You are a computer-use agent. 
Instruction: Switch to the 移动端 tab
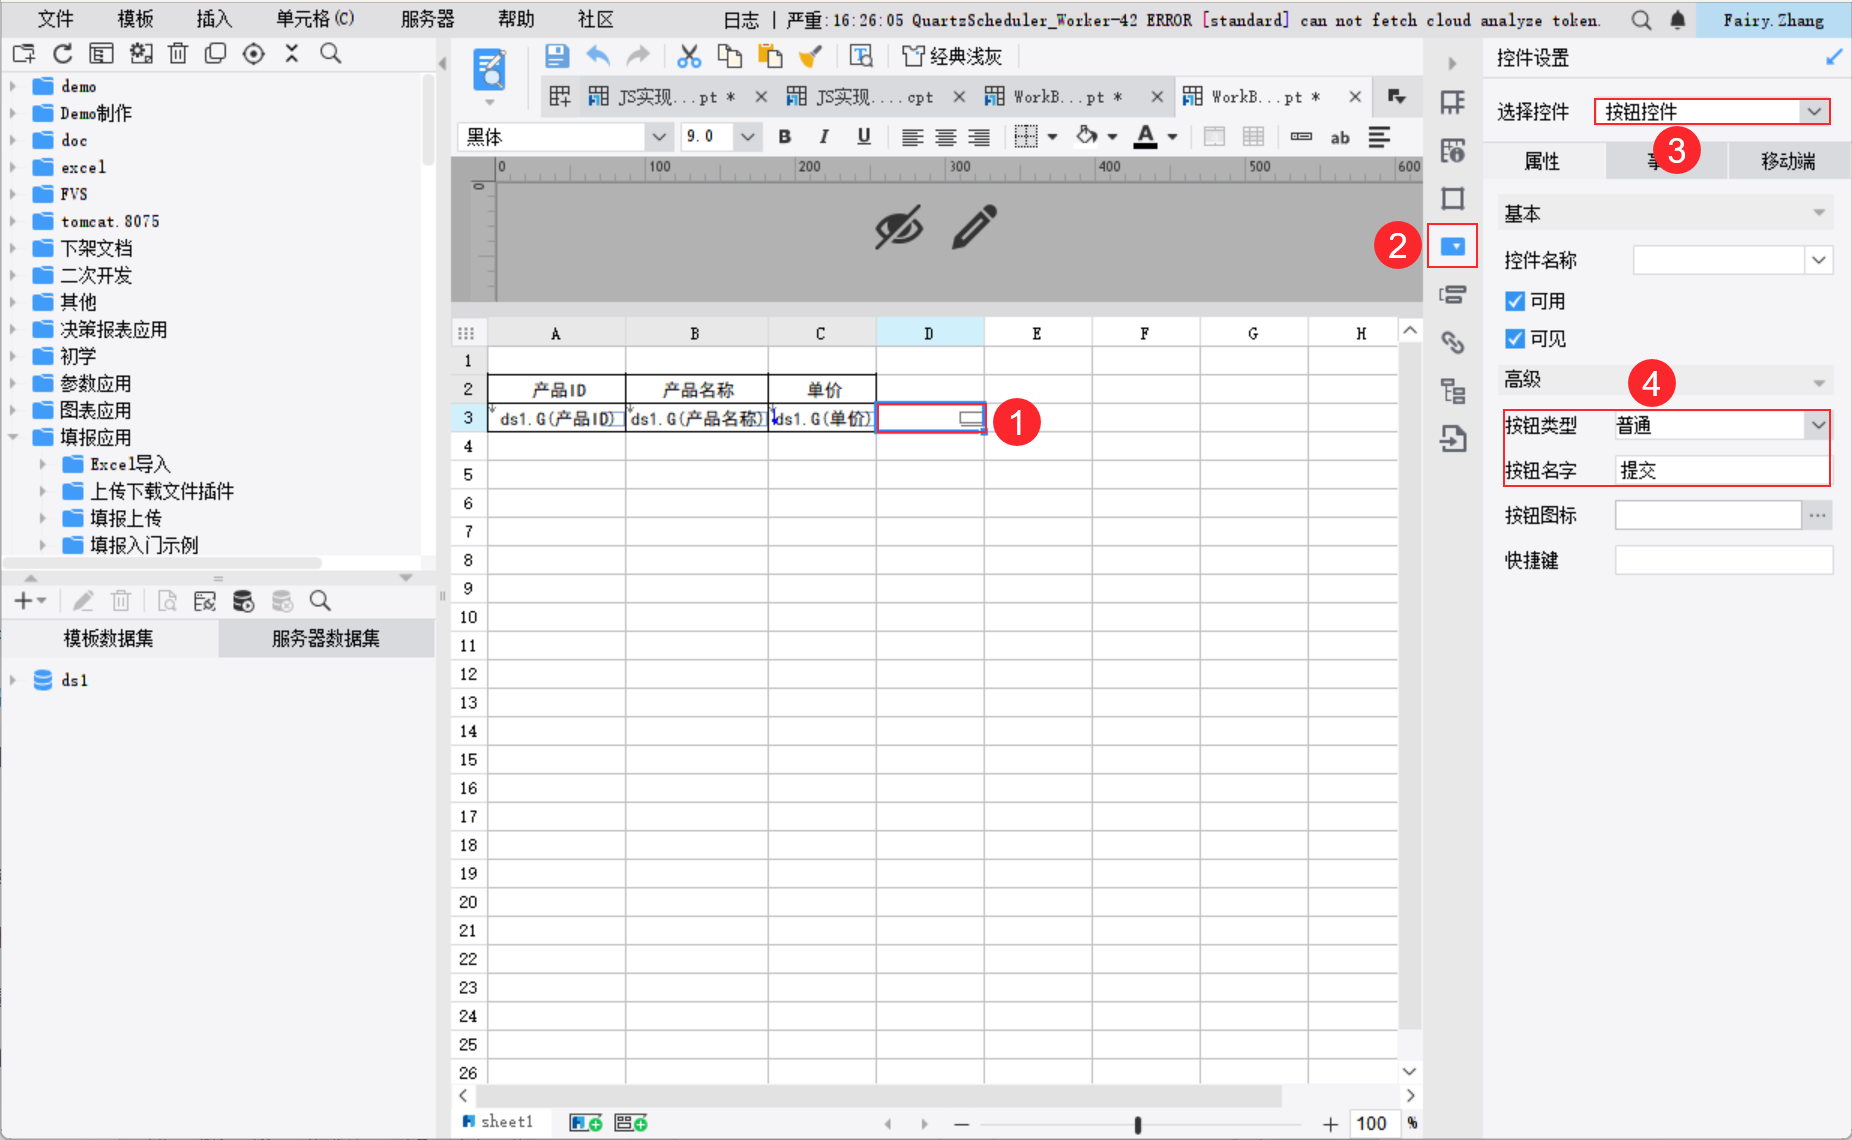[1787, 161]
